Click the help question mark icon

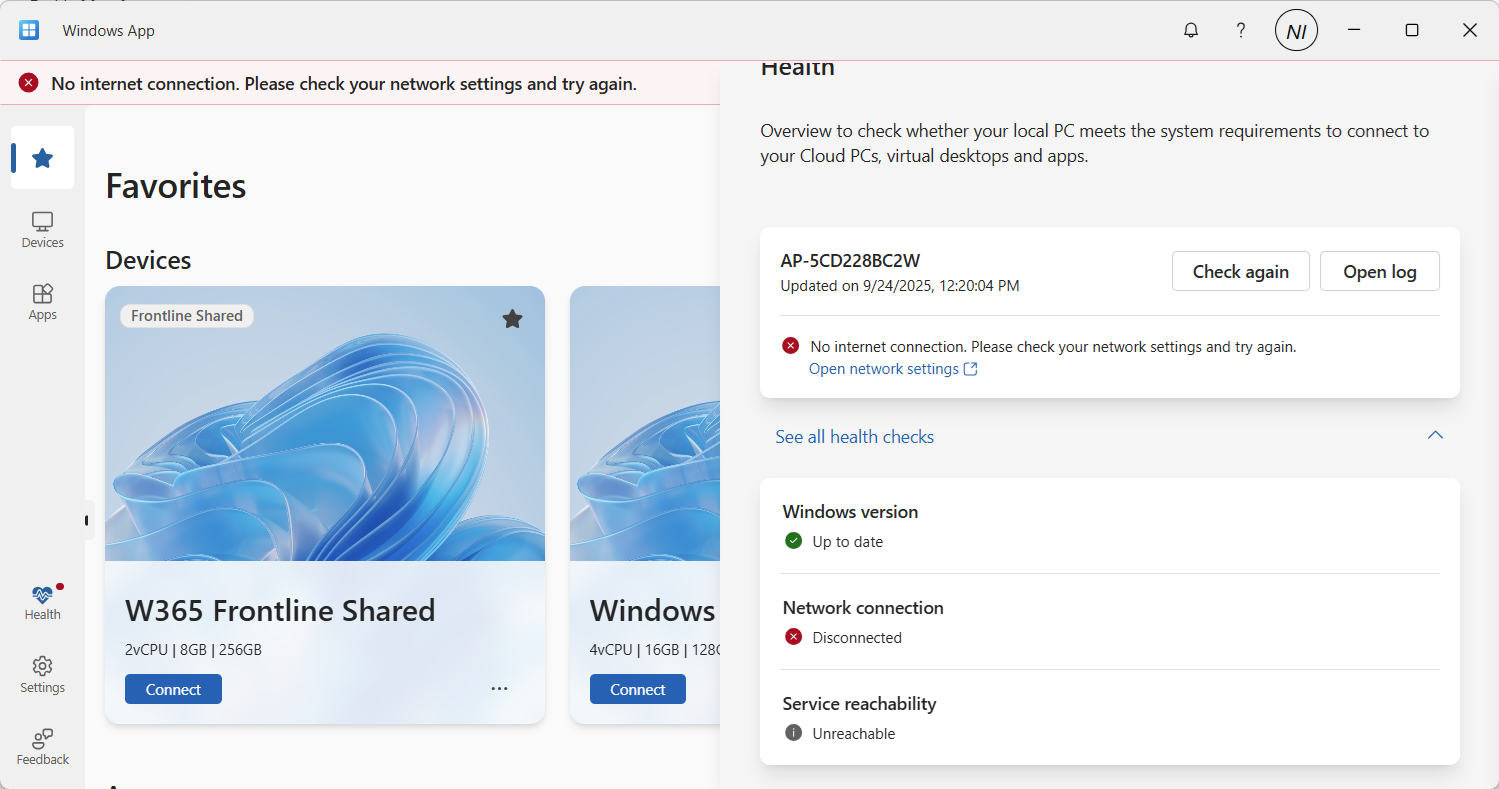[1240, 30]
